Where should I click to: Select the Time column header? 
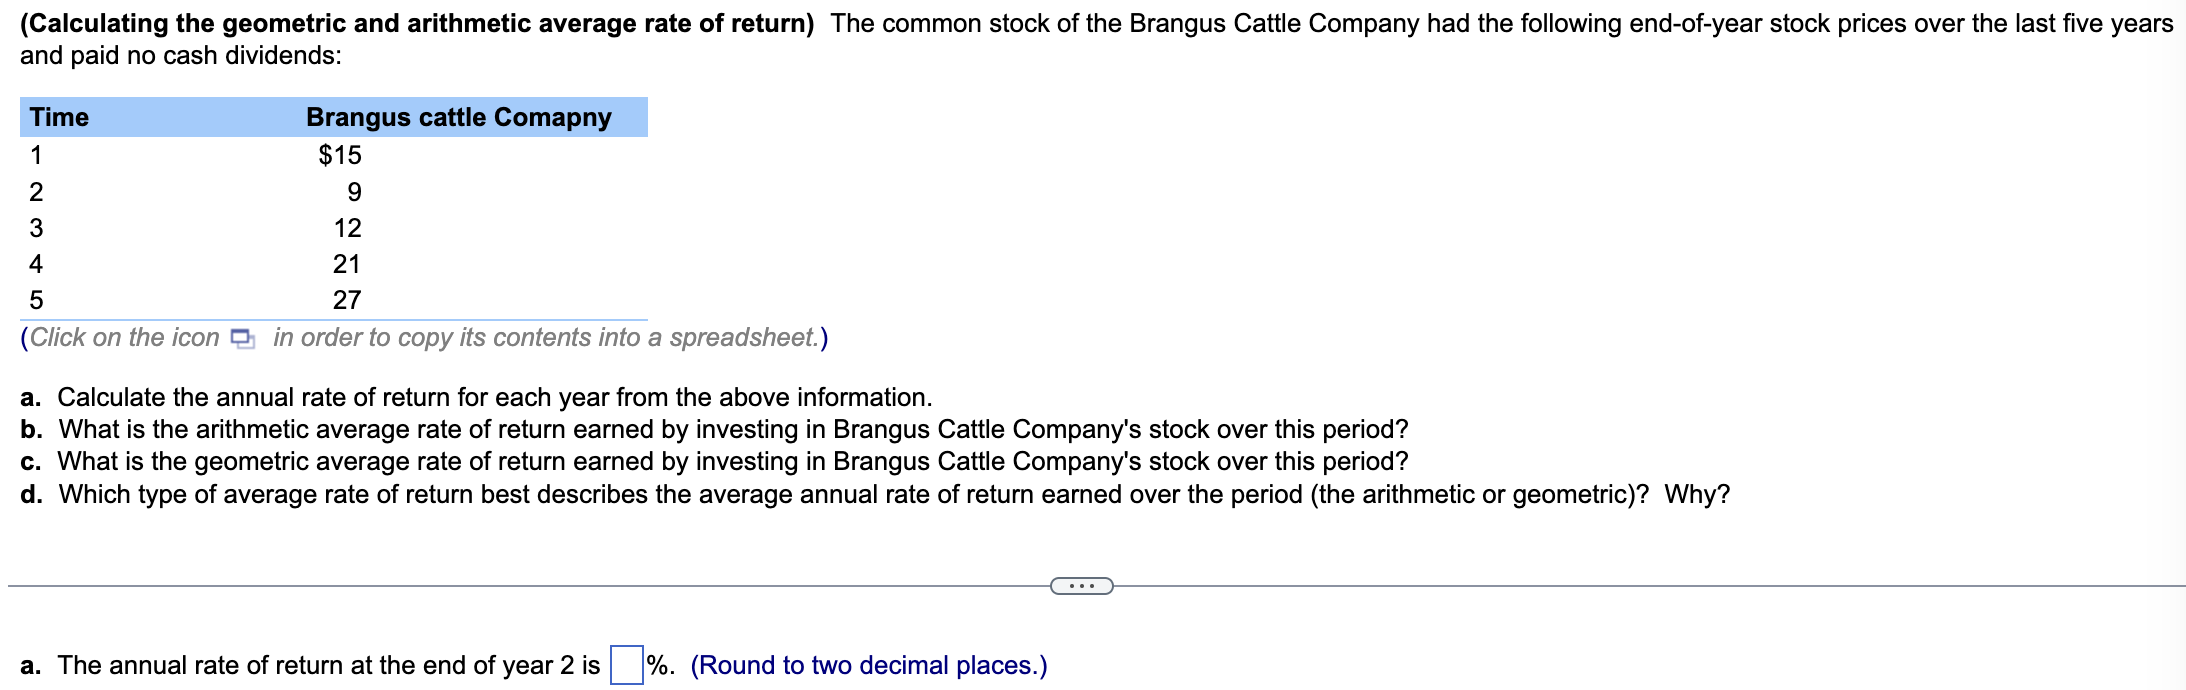(58, 117)
